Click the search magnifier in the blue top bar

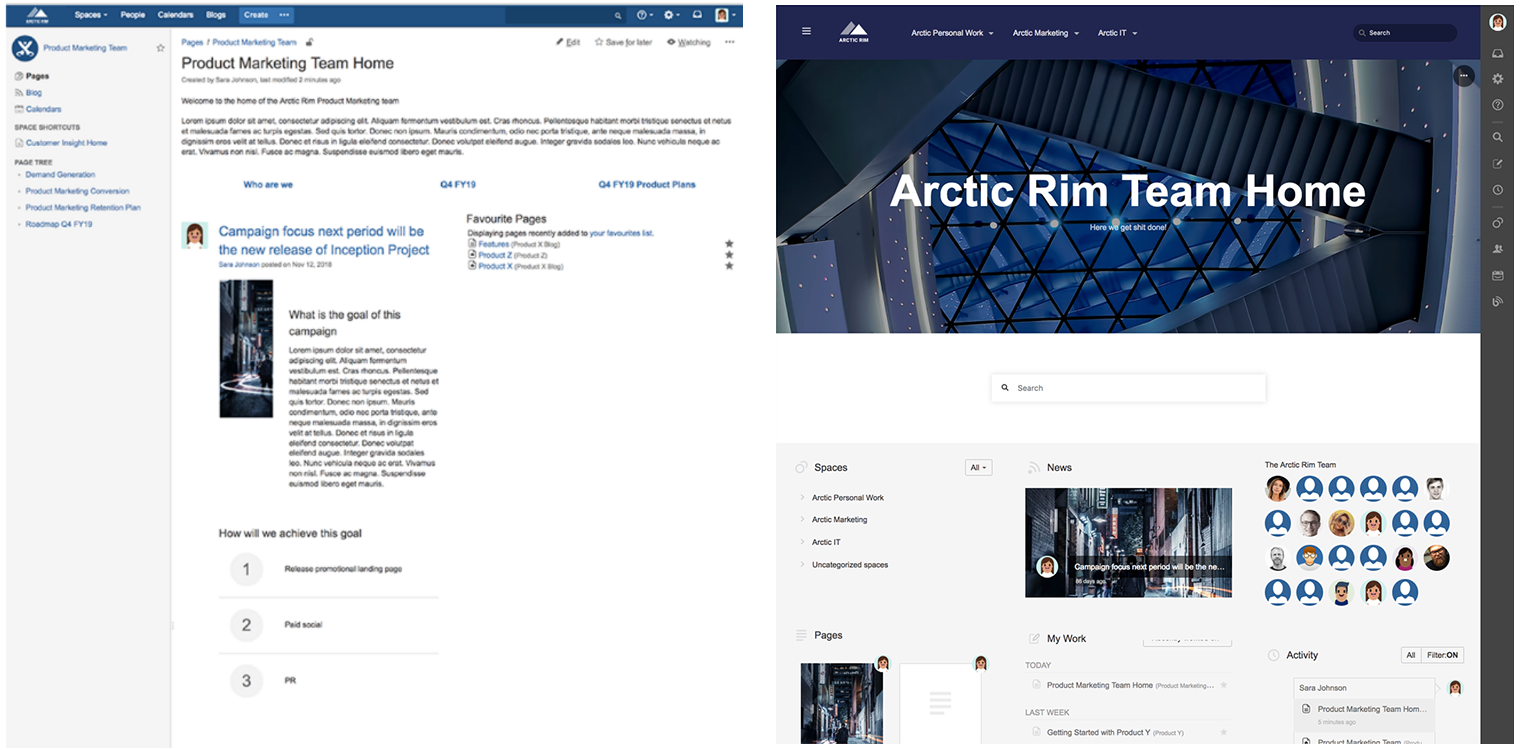point(618,15)
